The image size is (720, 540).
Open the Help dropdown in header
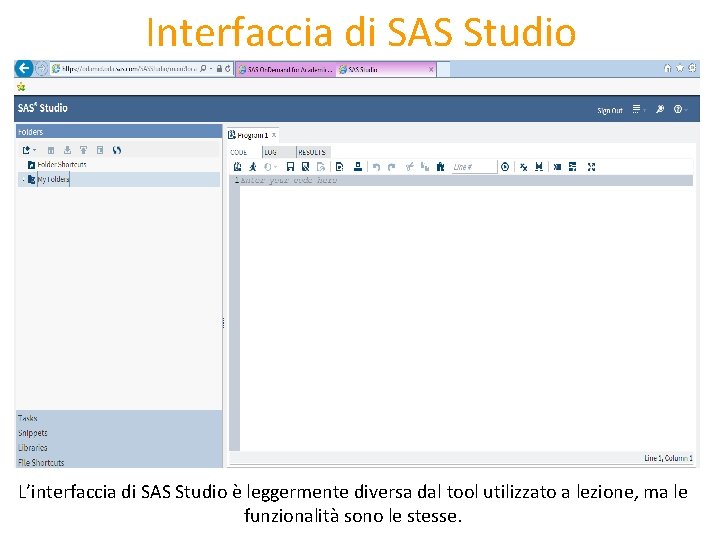681,109
